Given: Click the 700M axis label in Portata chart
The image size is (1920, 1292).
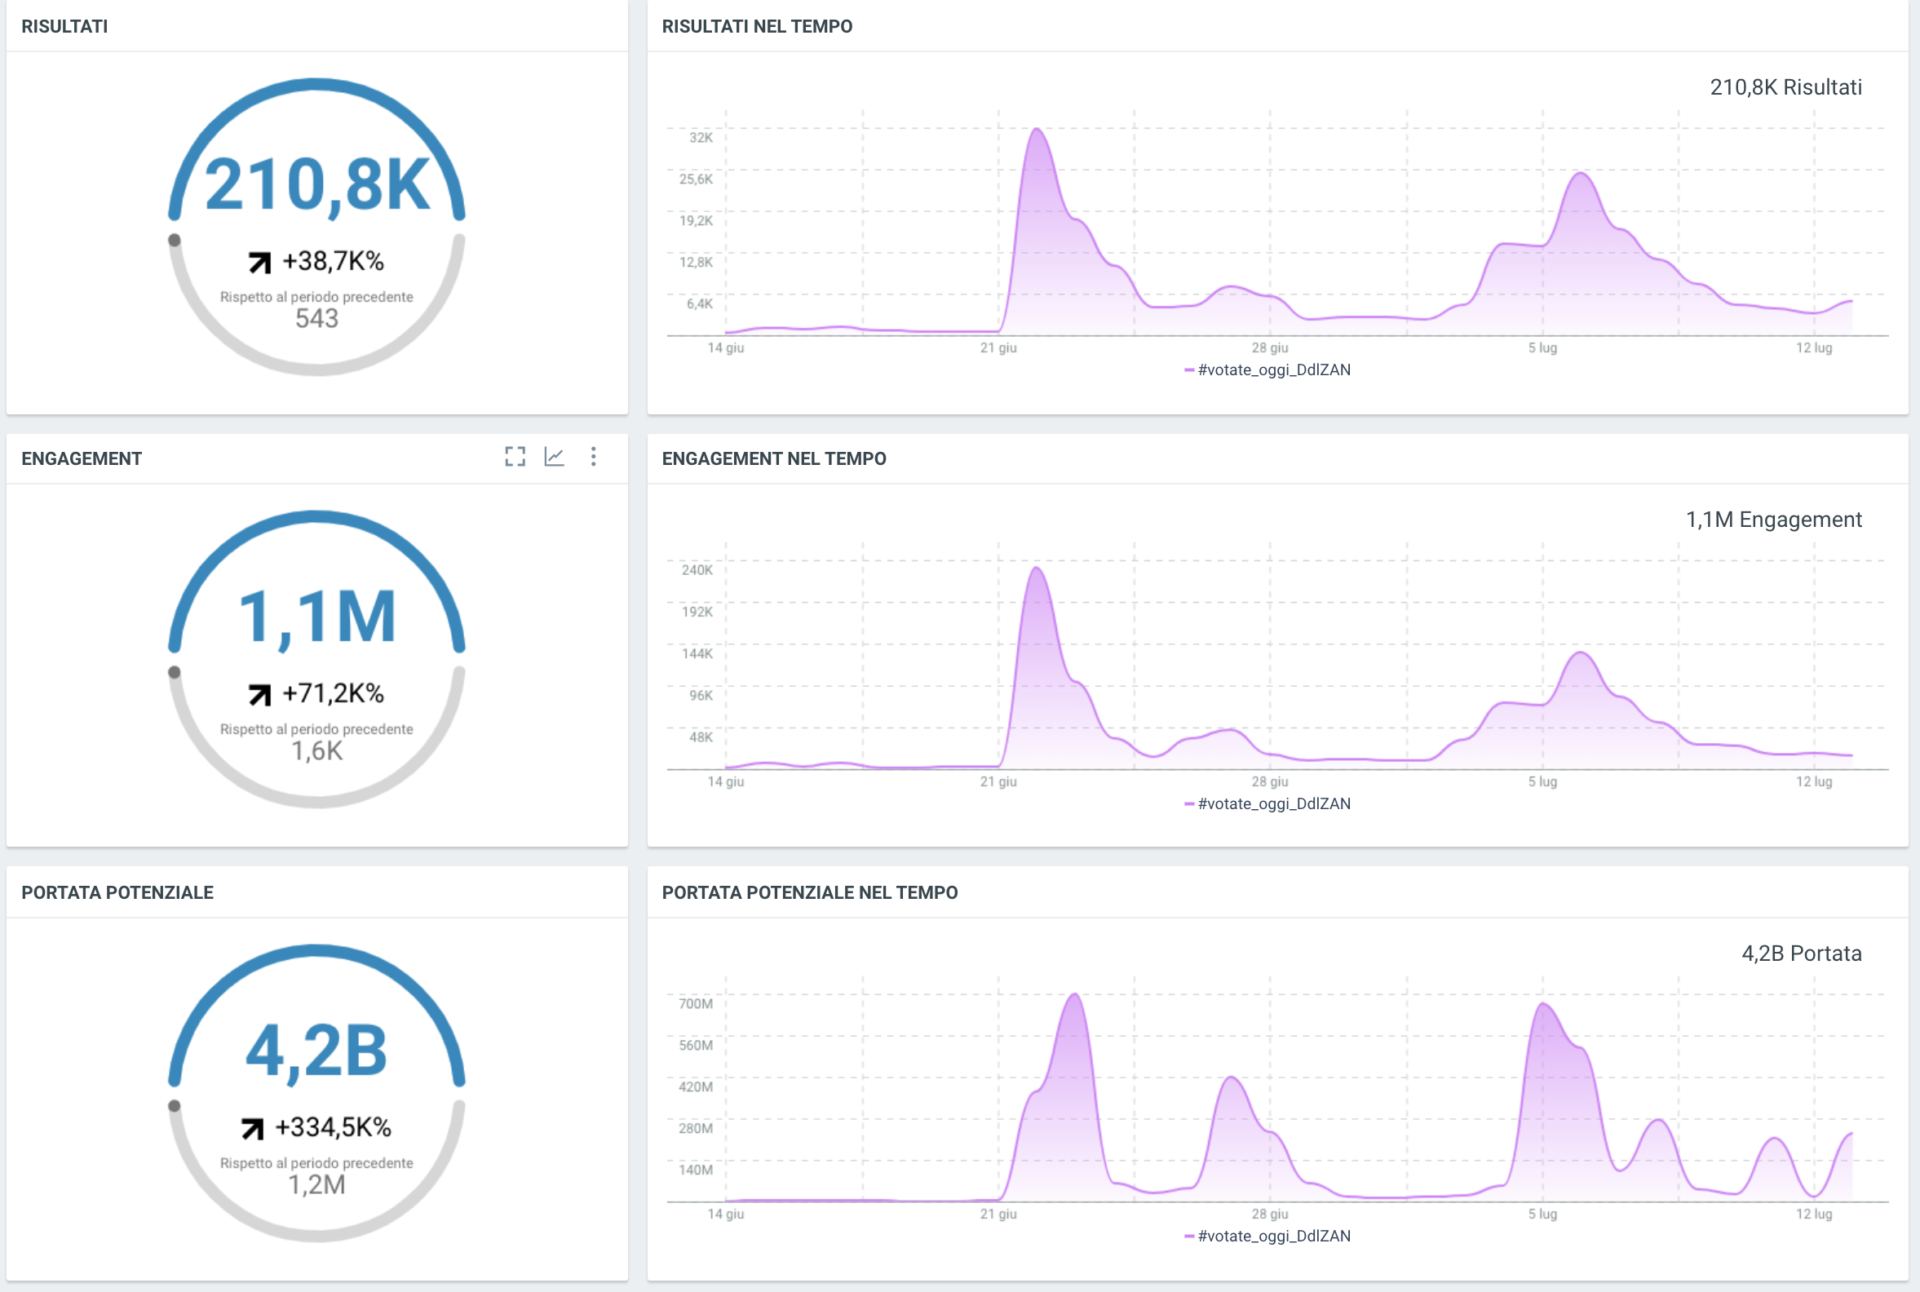Looking at the screenshot, I should 696,1004.
